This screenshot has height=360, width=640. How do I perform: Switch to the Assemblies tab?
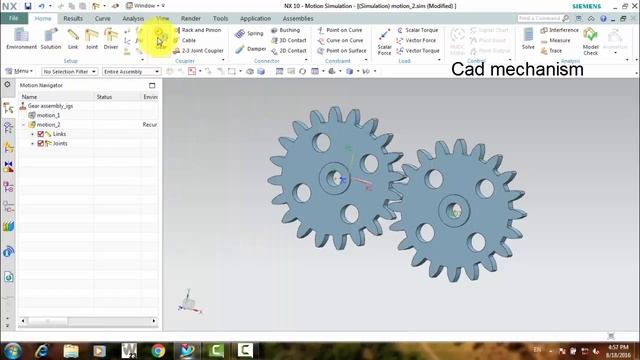(x=298, y=18)
